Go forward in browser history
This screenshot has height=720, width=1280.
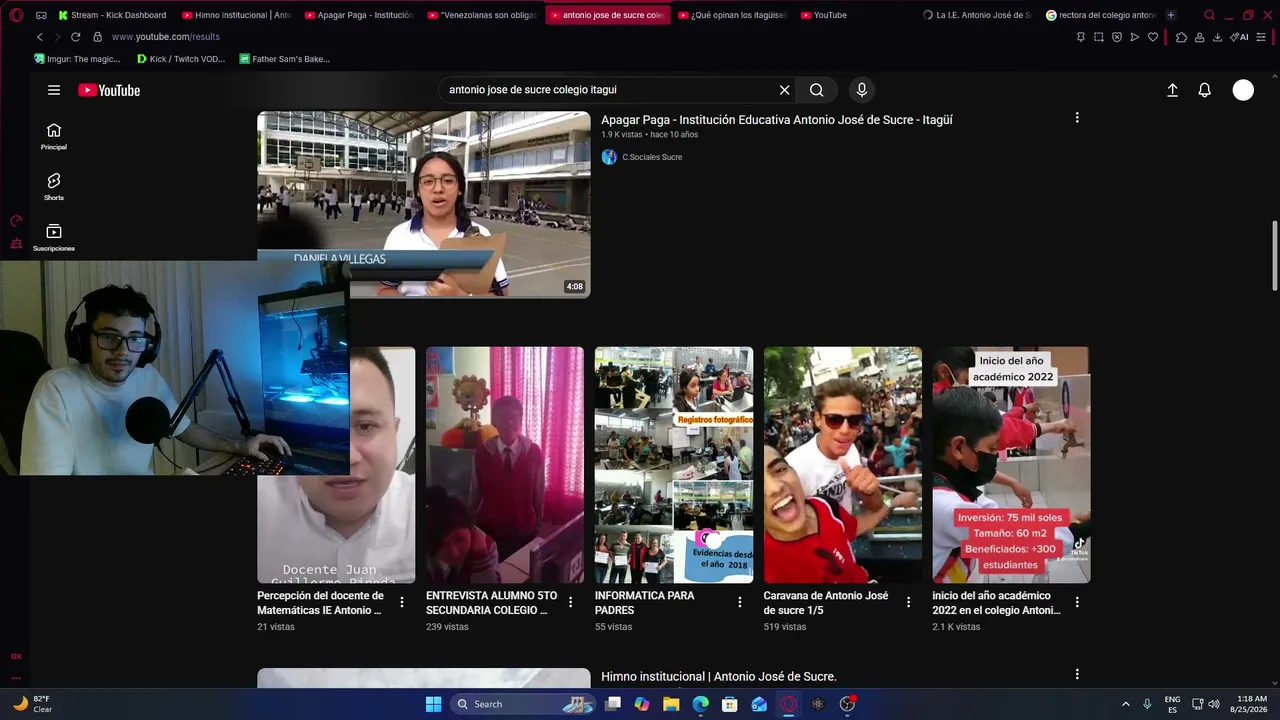57,37
